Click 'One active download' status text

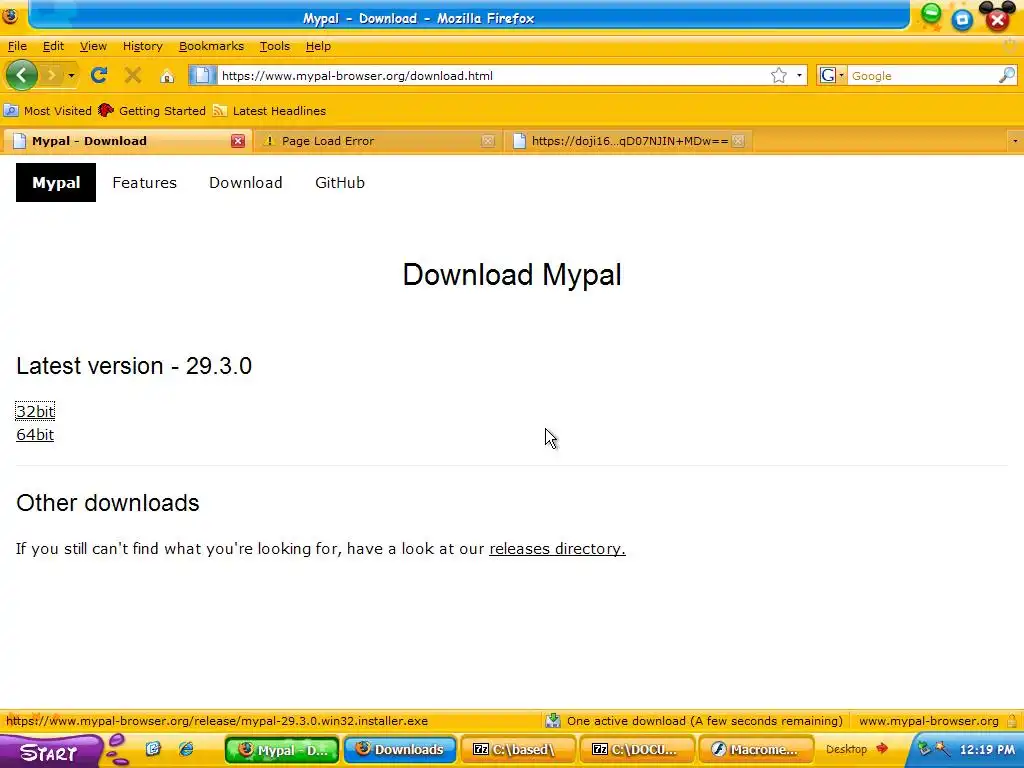704,721
